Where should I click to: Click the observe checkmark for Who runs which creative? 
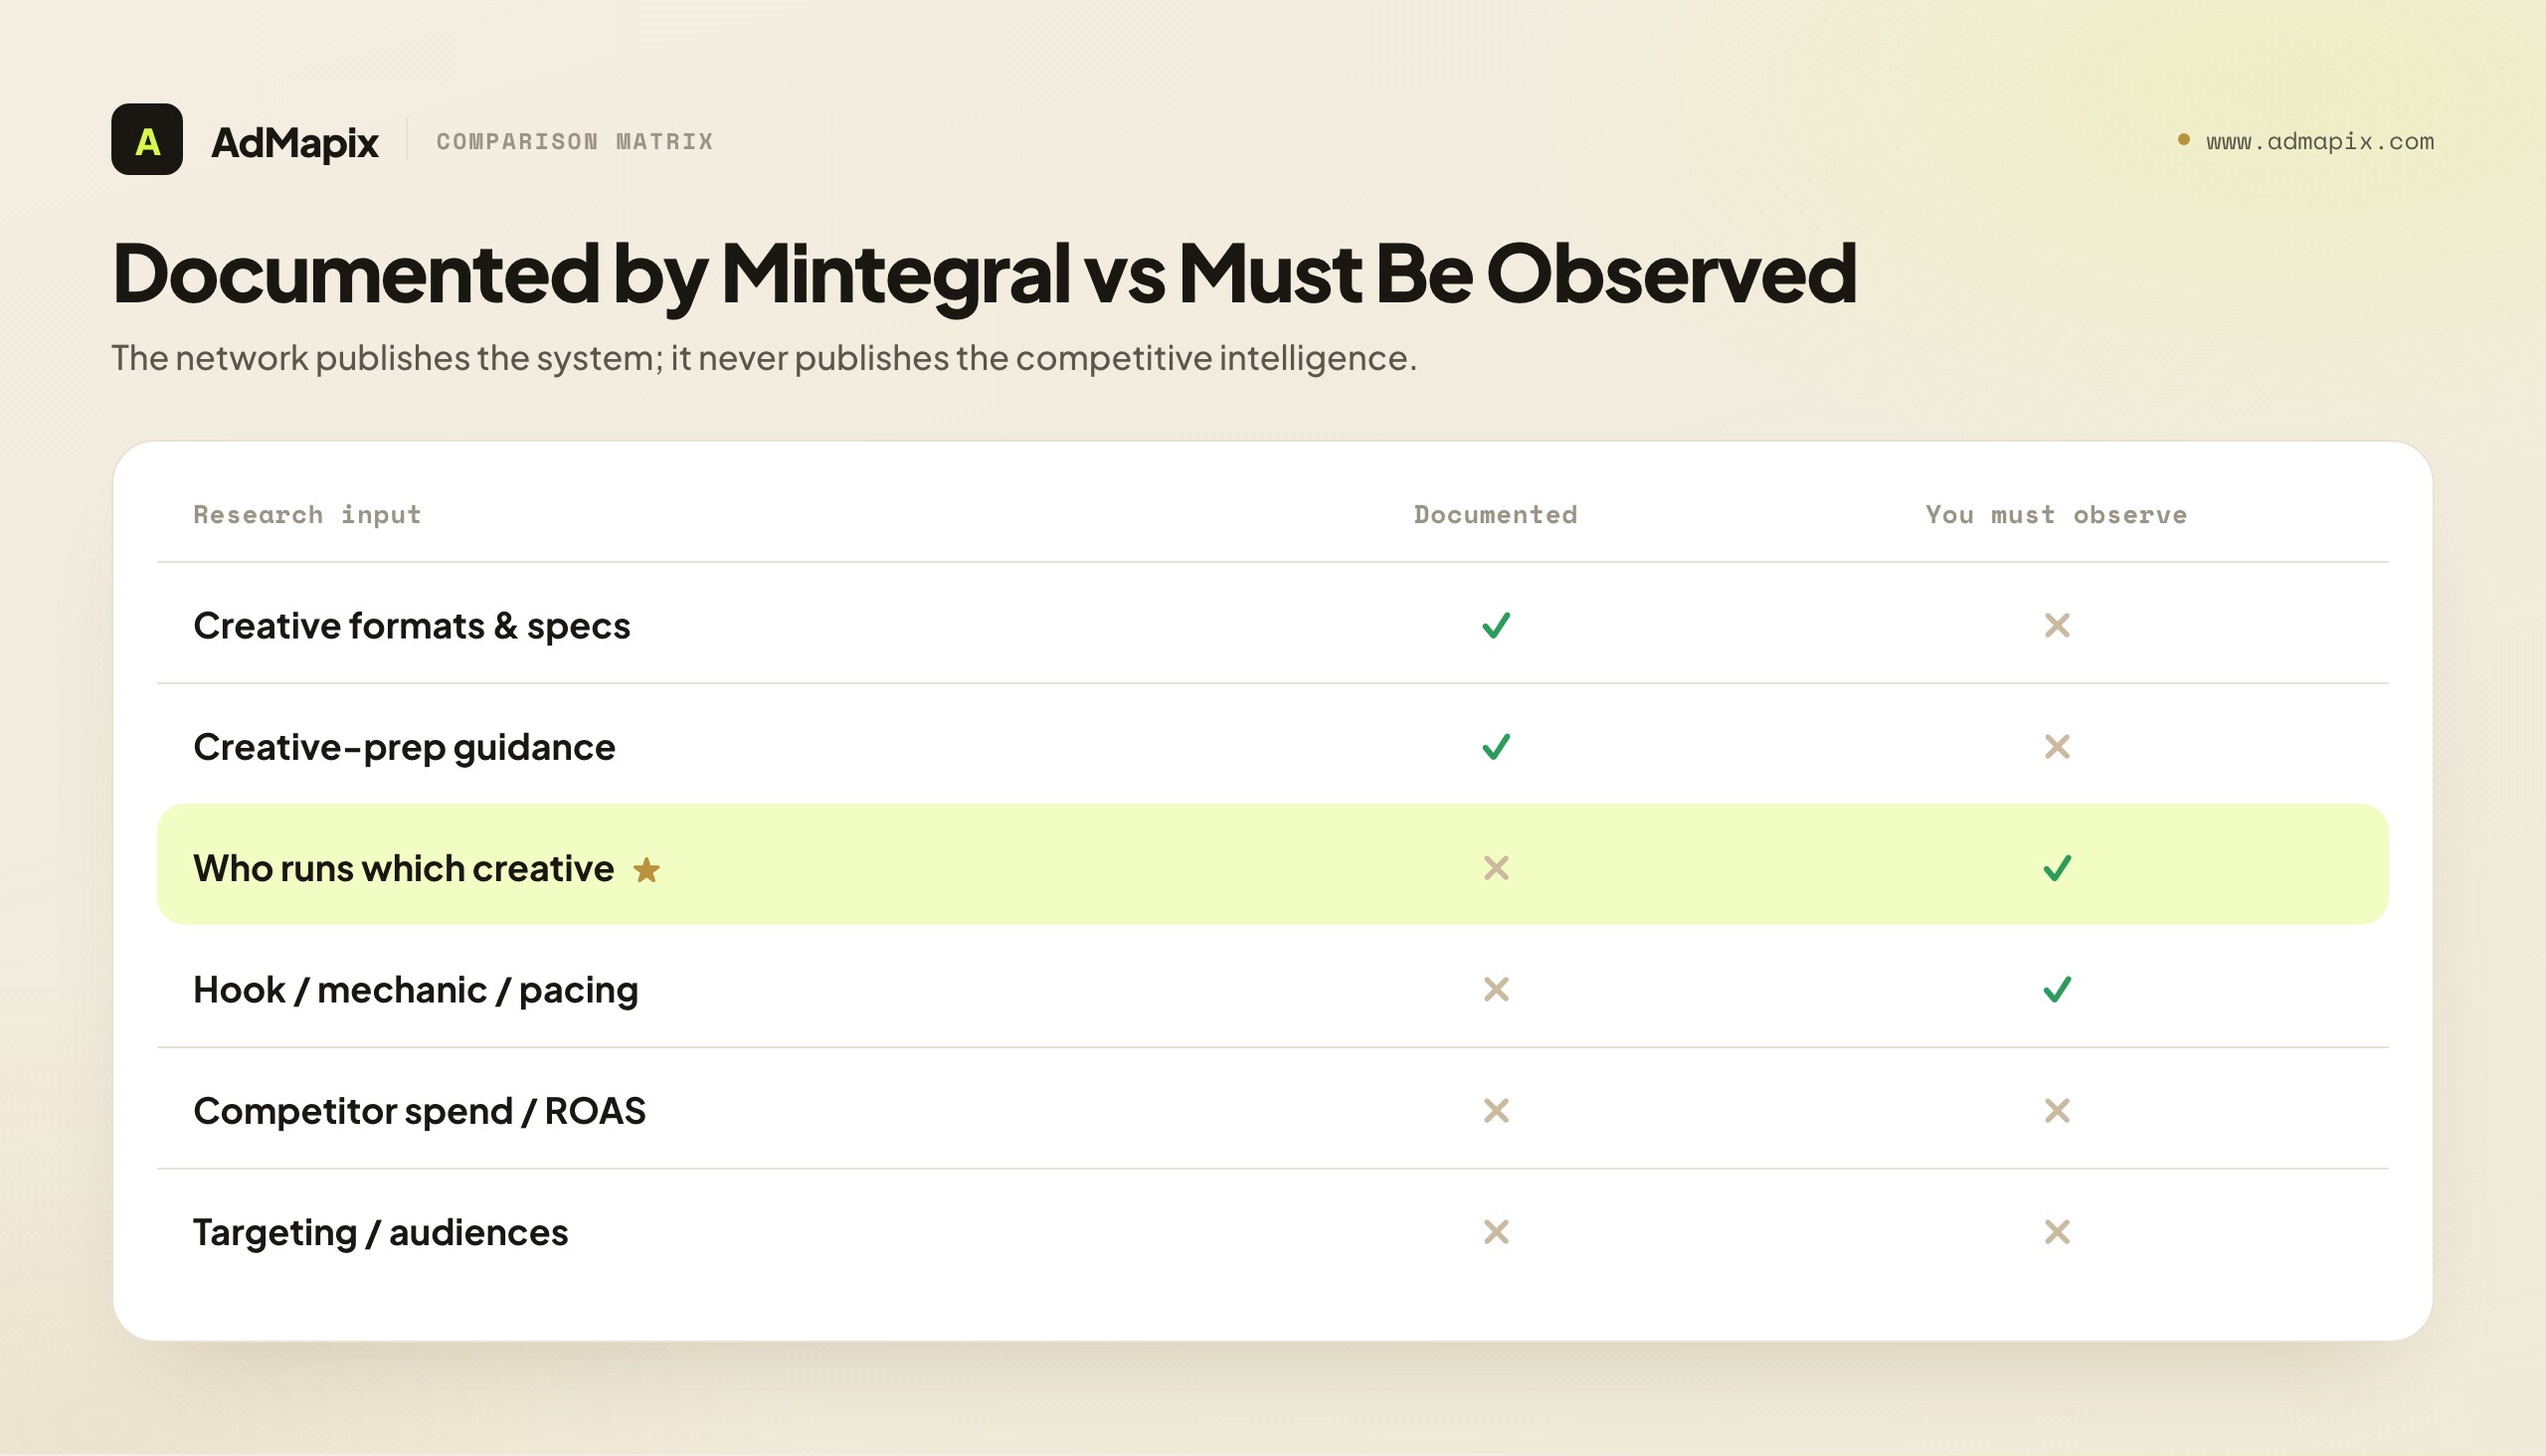(x=2057, y=868)
